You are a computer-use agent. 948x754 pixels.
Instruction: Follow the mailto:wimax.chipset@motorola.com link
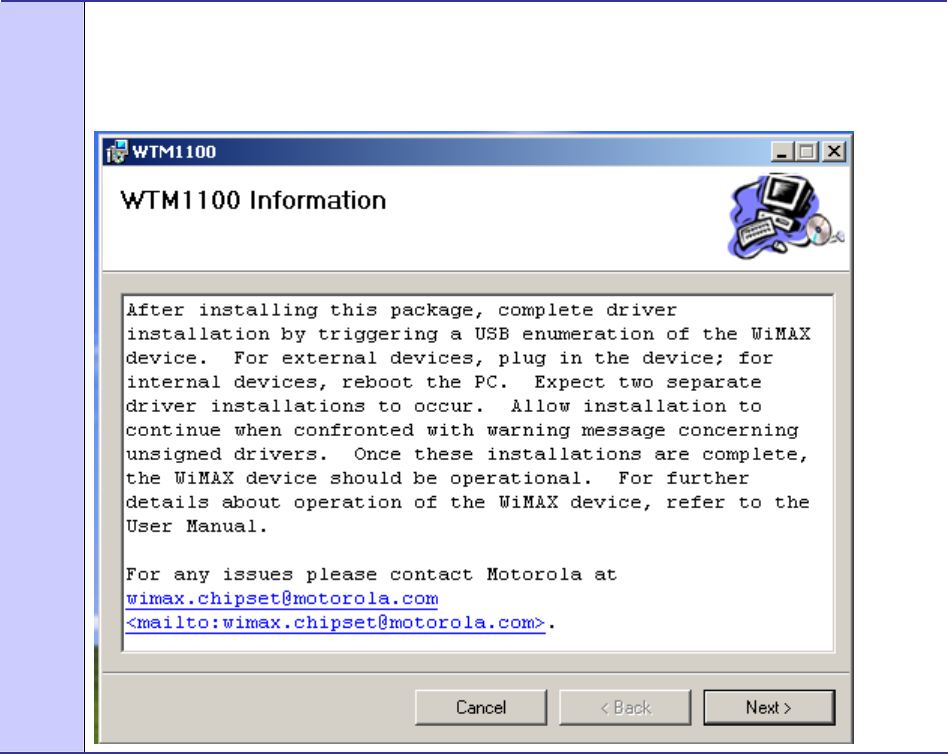point(336,623)
